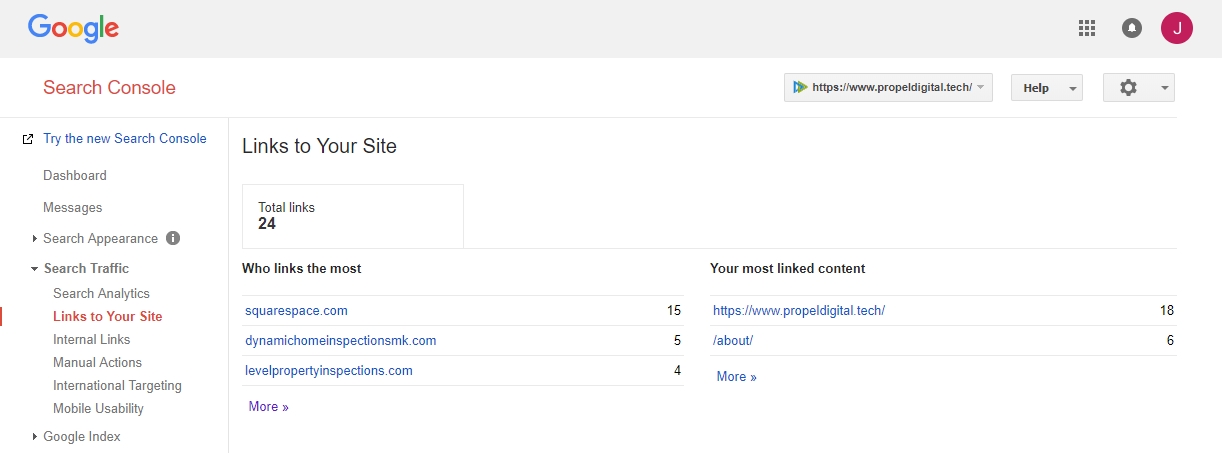The image size is (1223, 453).
Task: Open the Dashboard menu item
Action: 75,175
